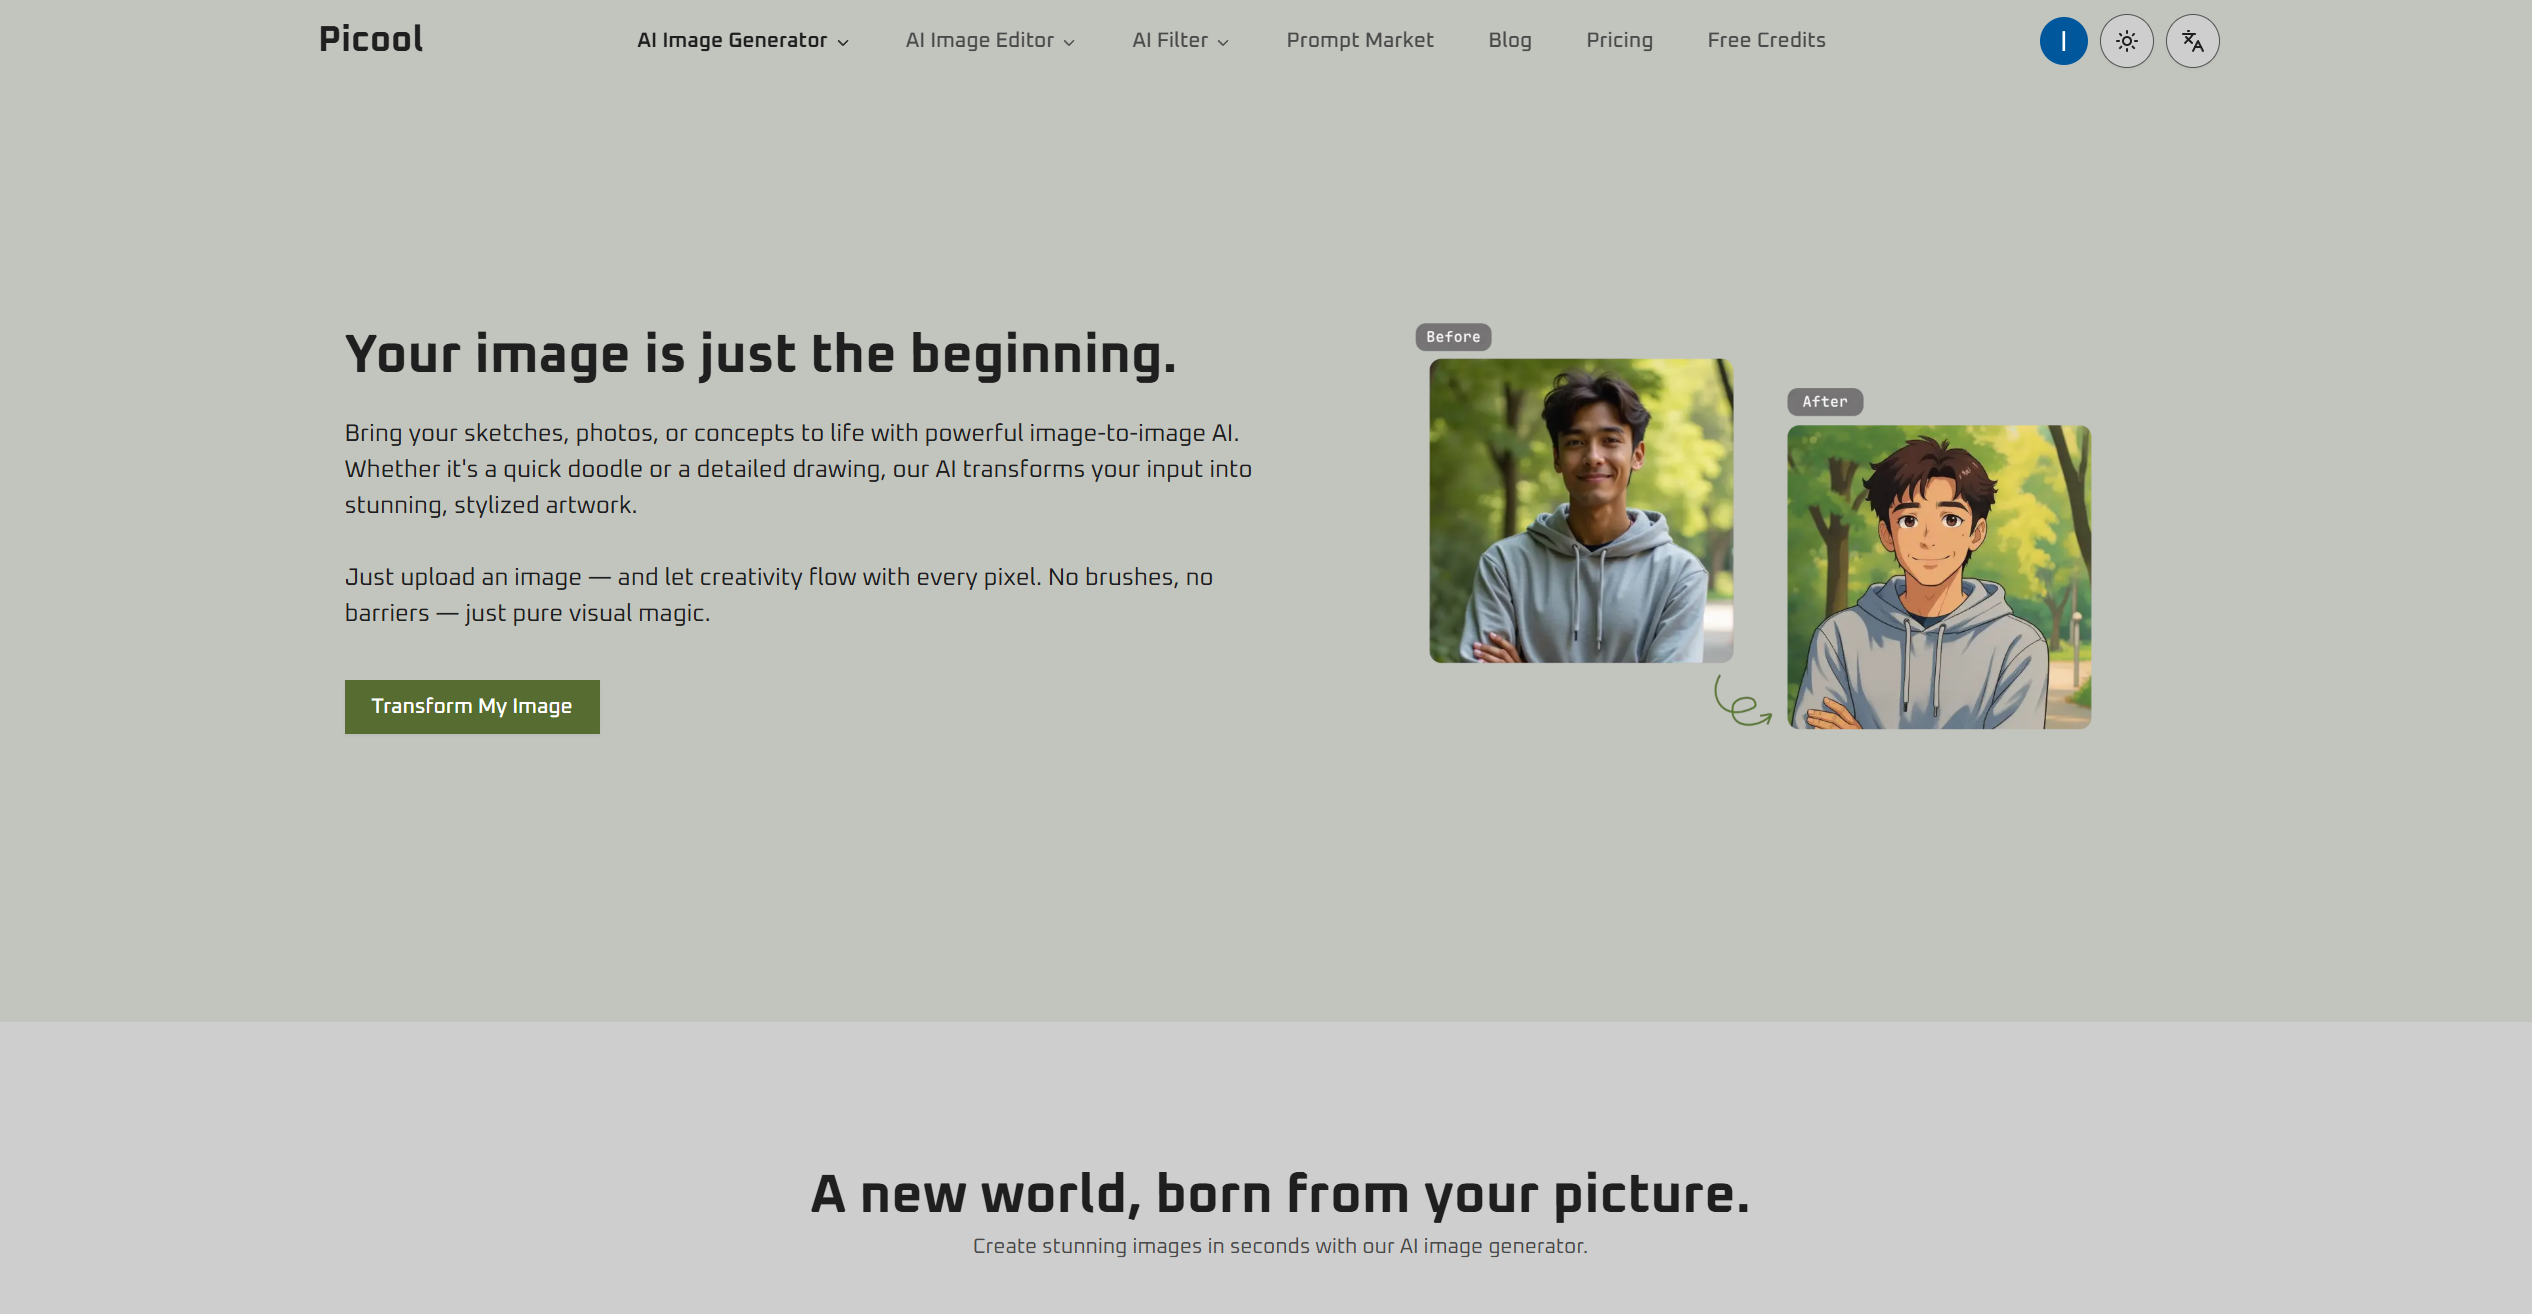
Task: Click the AI Filter chevron arrow
Action: (1222, 42)
